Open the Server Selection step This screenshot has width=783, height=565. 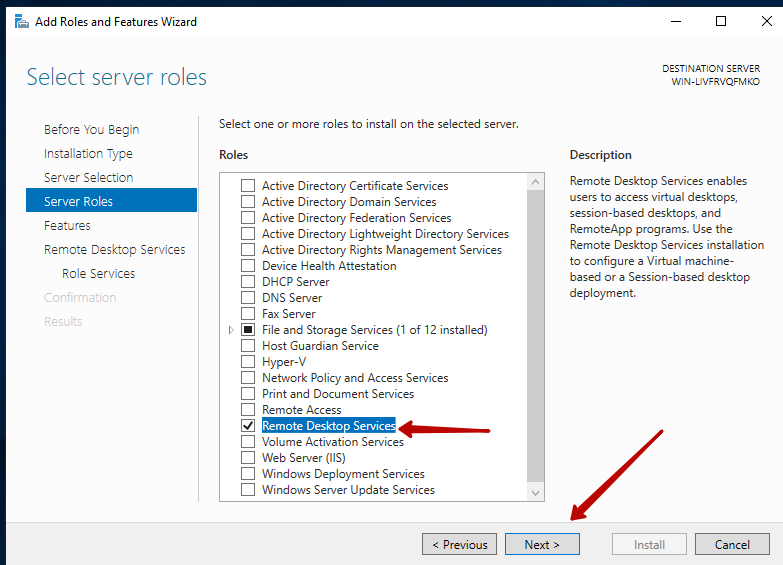[88, 177]
